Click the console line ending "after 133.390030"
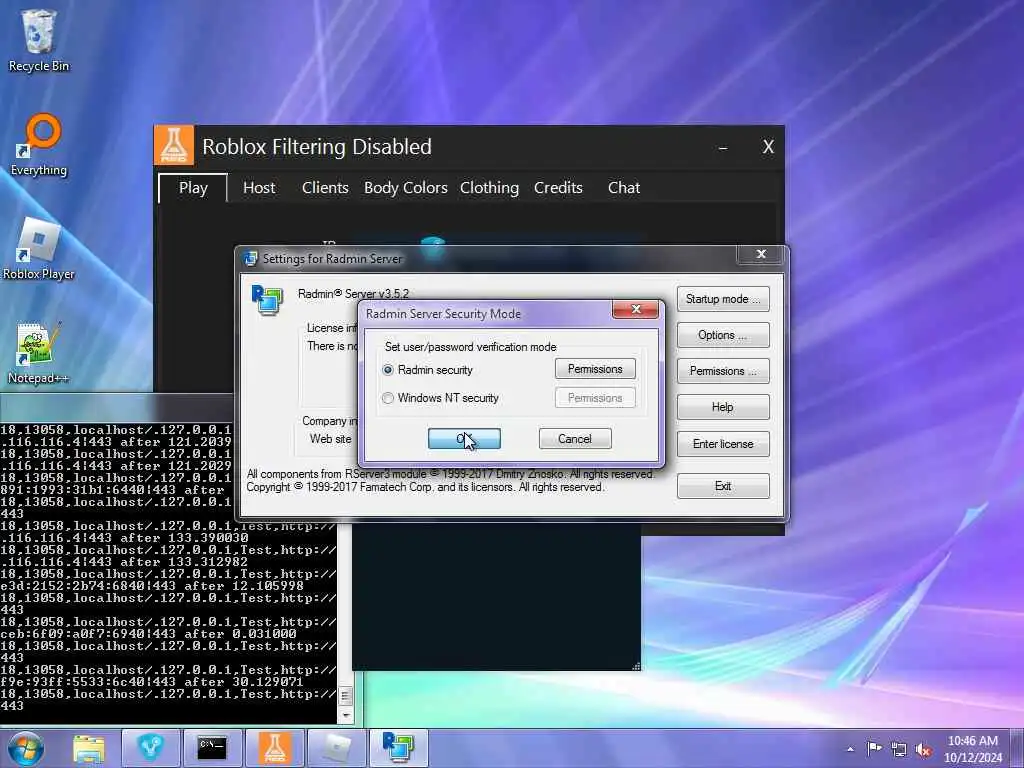Image resolution: width=1024 pixels, height=768 pixels. 124,538
